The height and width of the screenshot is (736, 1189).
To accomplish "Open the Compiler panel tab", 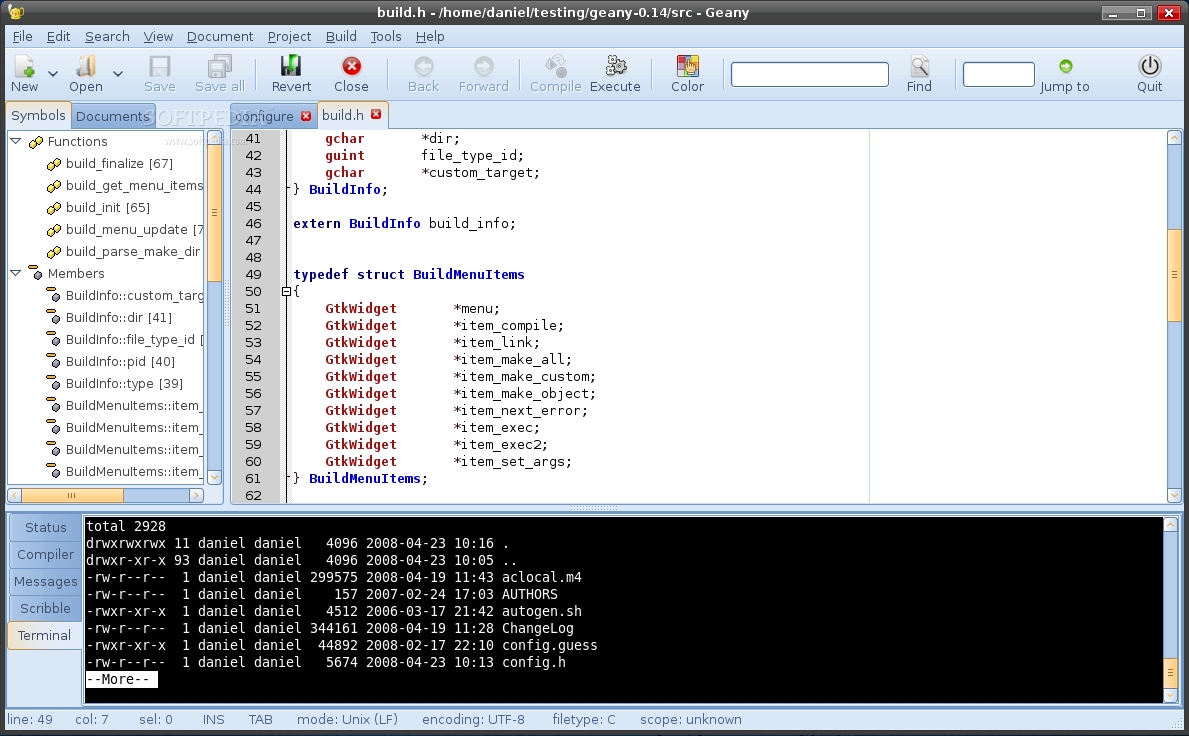I will (x=45, y=554).
